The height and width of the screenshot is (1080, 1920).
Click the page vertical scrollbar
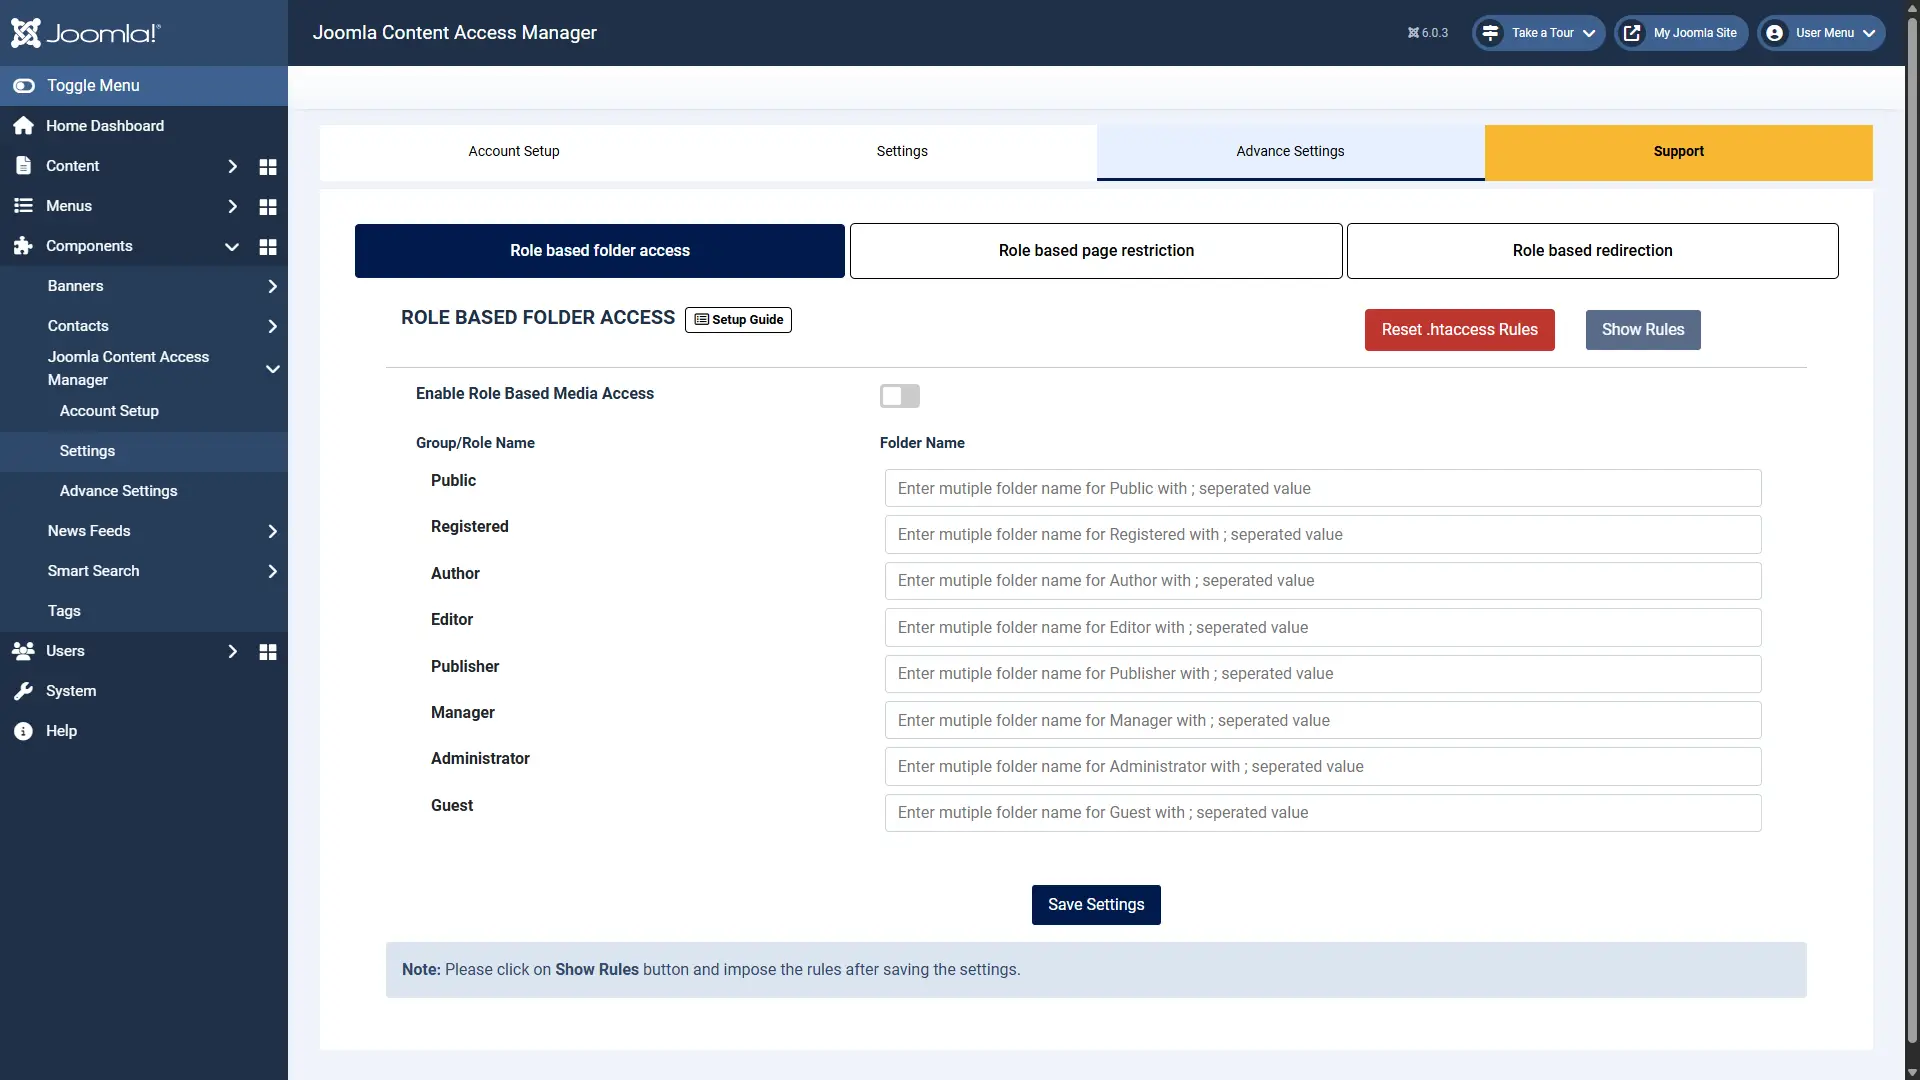(1912, 530)
